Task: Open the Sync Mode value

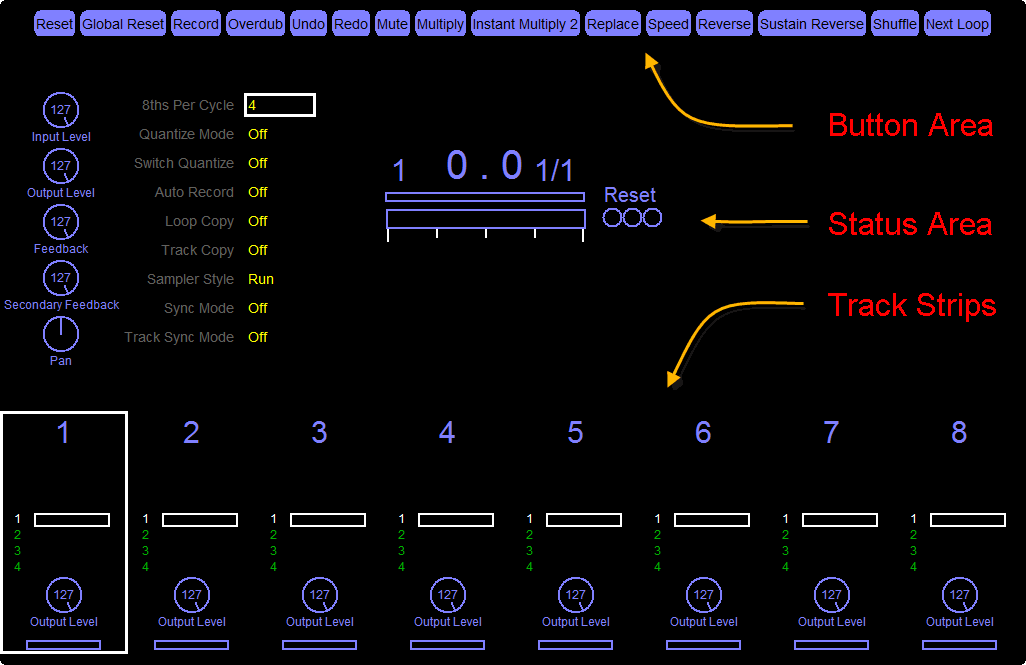Action: coord(258,308)
